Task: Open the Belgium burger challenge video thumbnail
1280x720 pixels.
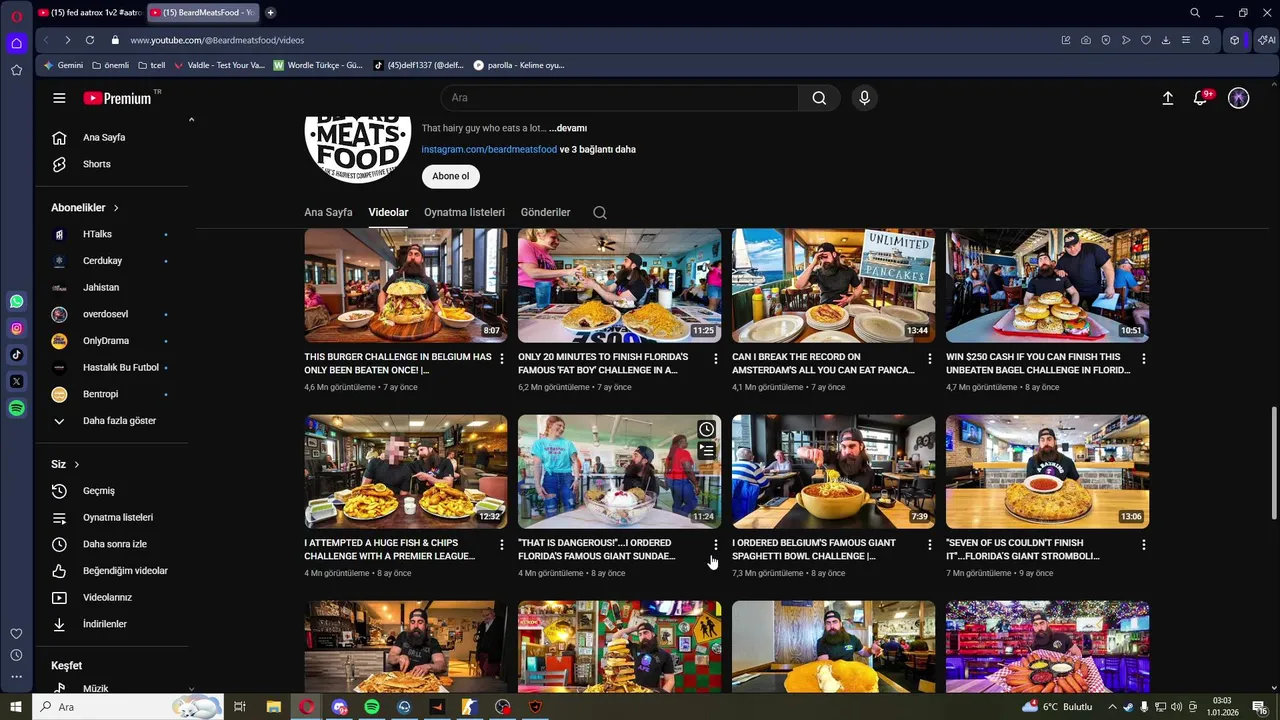Action: [x=406, y=286]
